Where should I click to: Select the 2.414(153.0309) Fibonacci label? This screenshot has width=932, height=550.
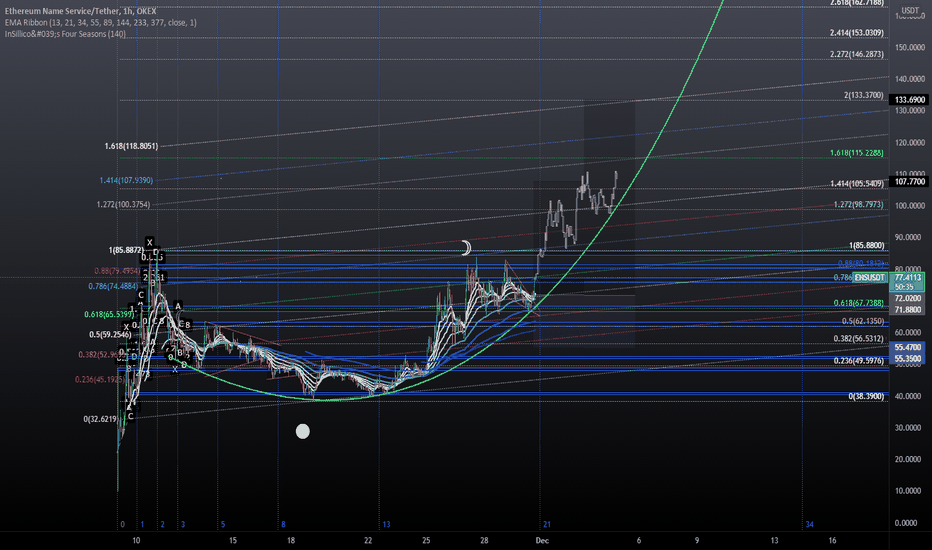coord(857,33)
